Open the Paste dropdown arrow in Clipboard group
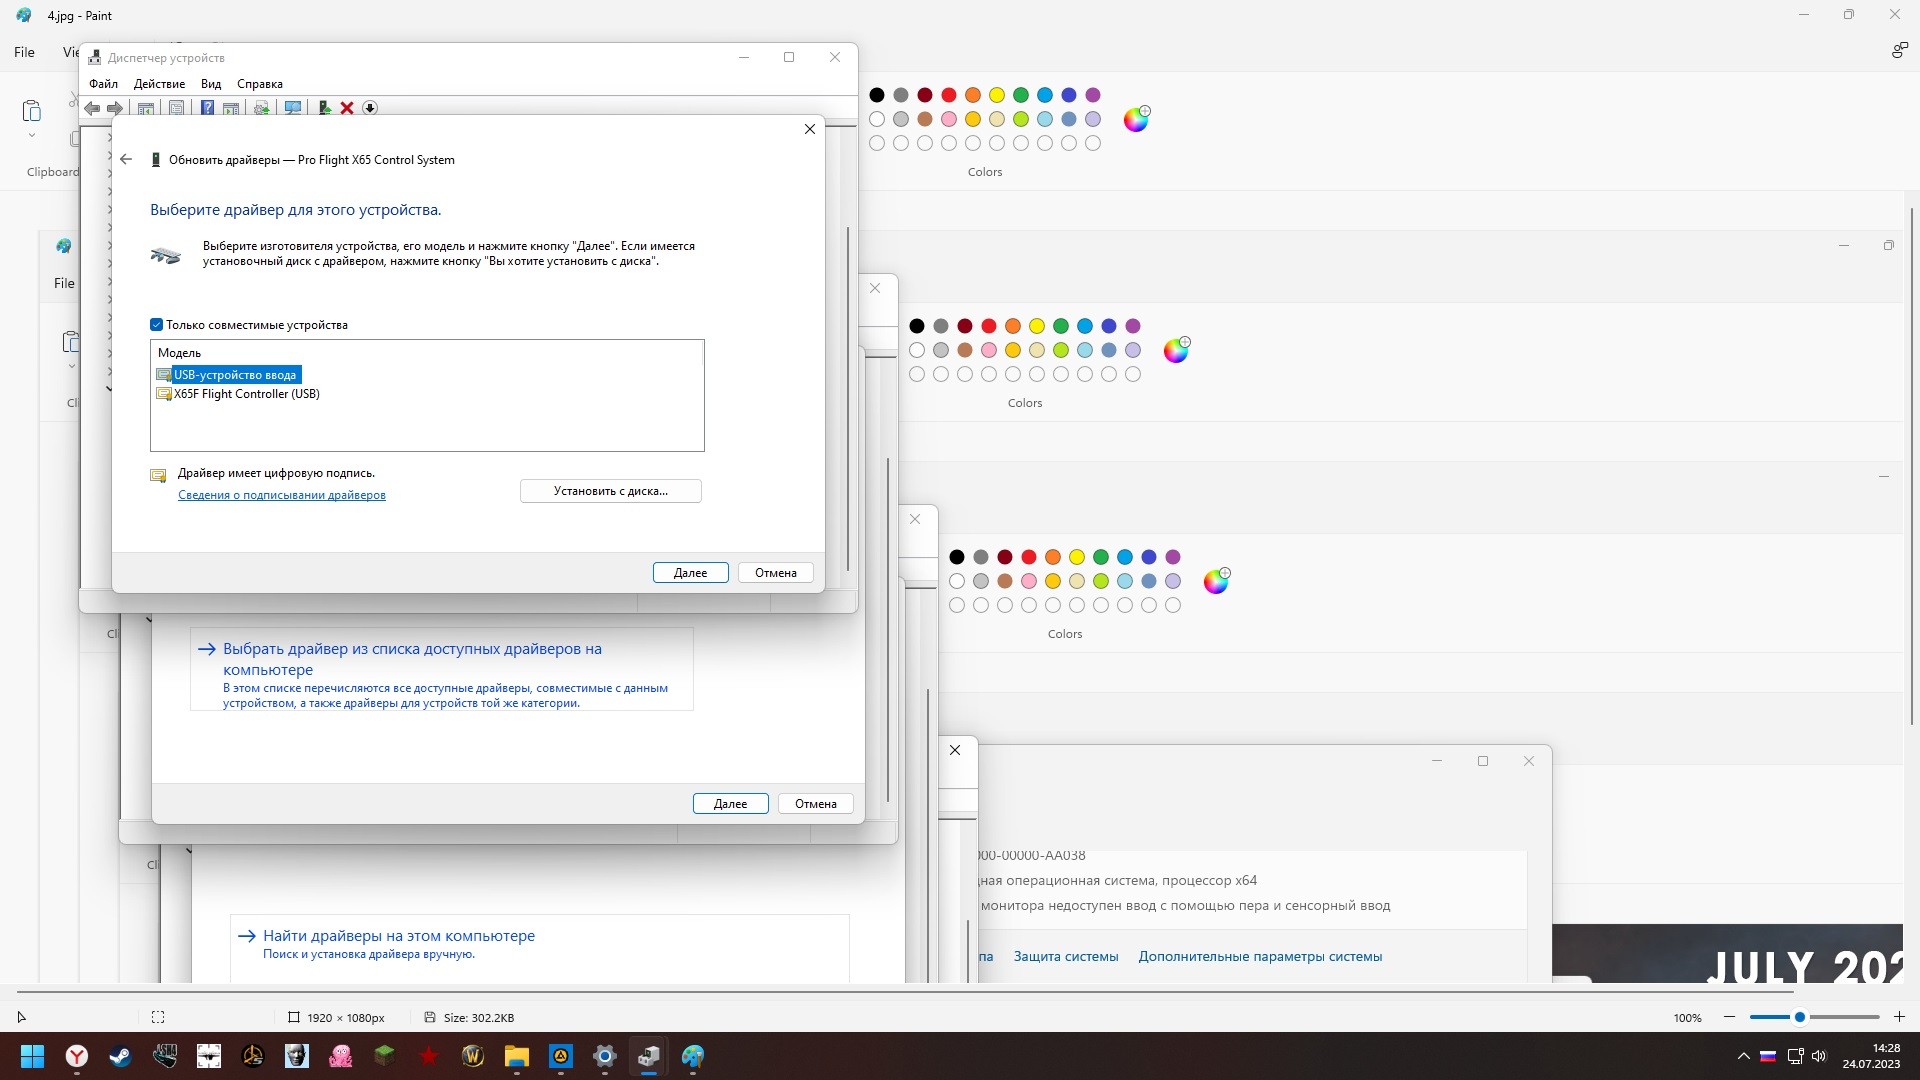1920x1080 pixels. (x=31, y=135)
